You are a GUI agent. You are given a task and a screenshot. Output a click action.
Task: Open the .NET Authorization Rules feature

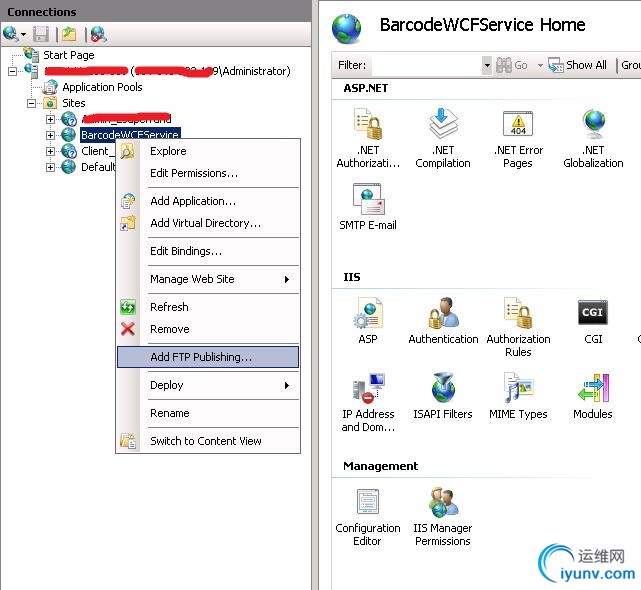pos(368,138)
